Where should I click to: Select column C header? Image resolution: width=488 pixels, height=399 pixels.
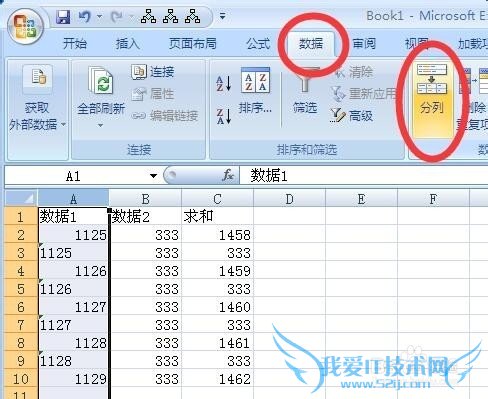click(217, 199)
